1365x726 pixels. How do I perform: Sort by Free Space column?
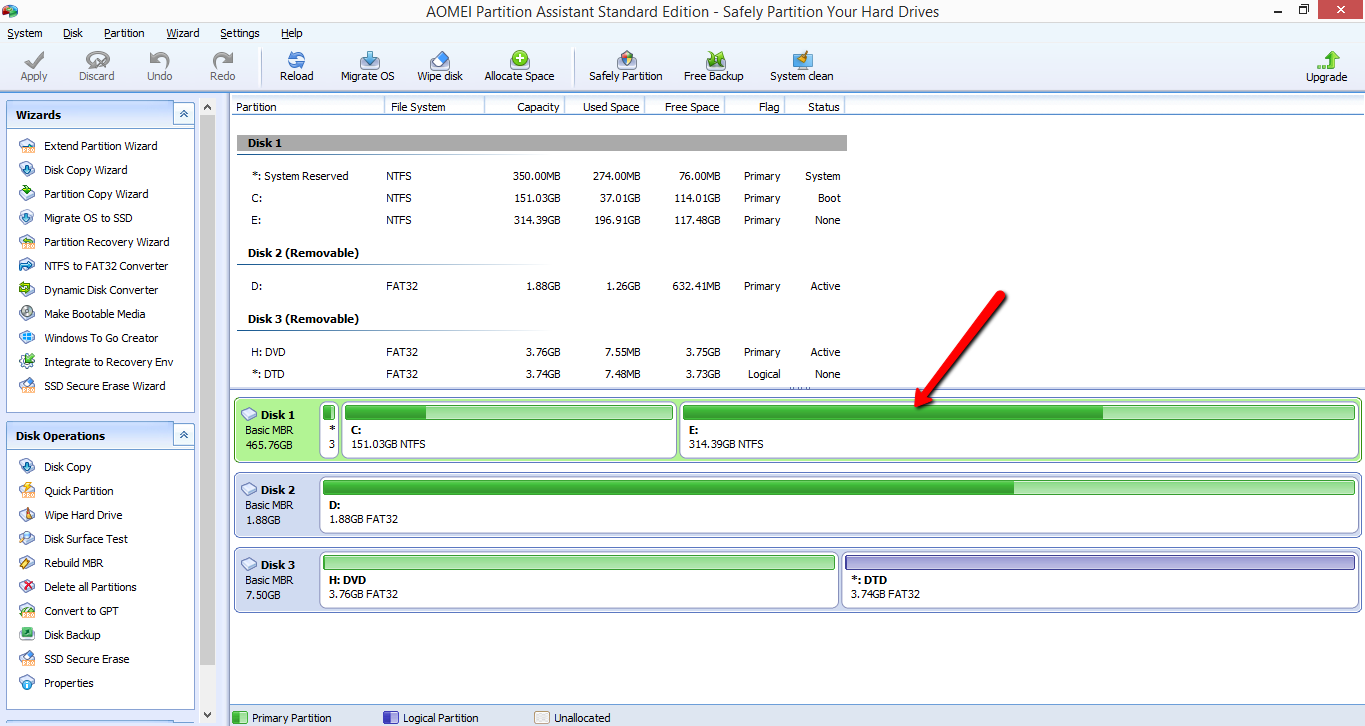(685, 106)
